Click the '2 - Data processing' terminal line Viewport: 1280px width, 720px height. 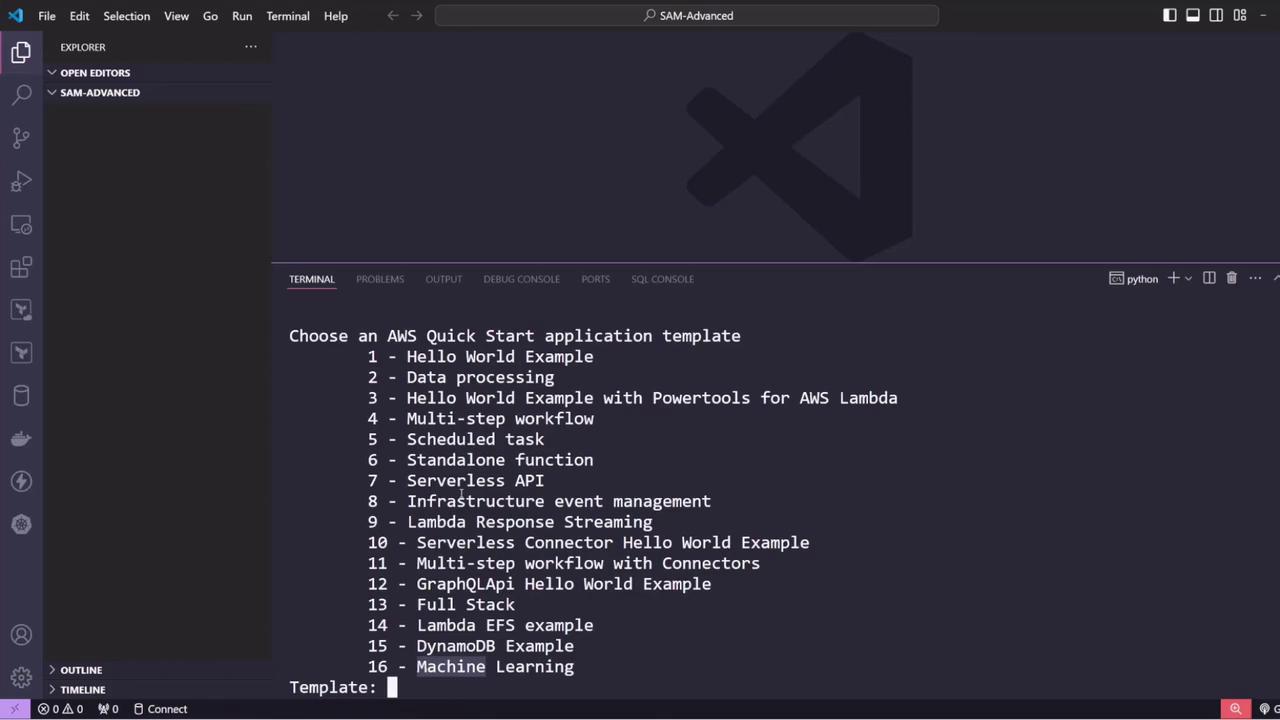coord(461,378)
